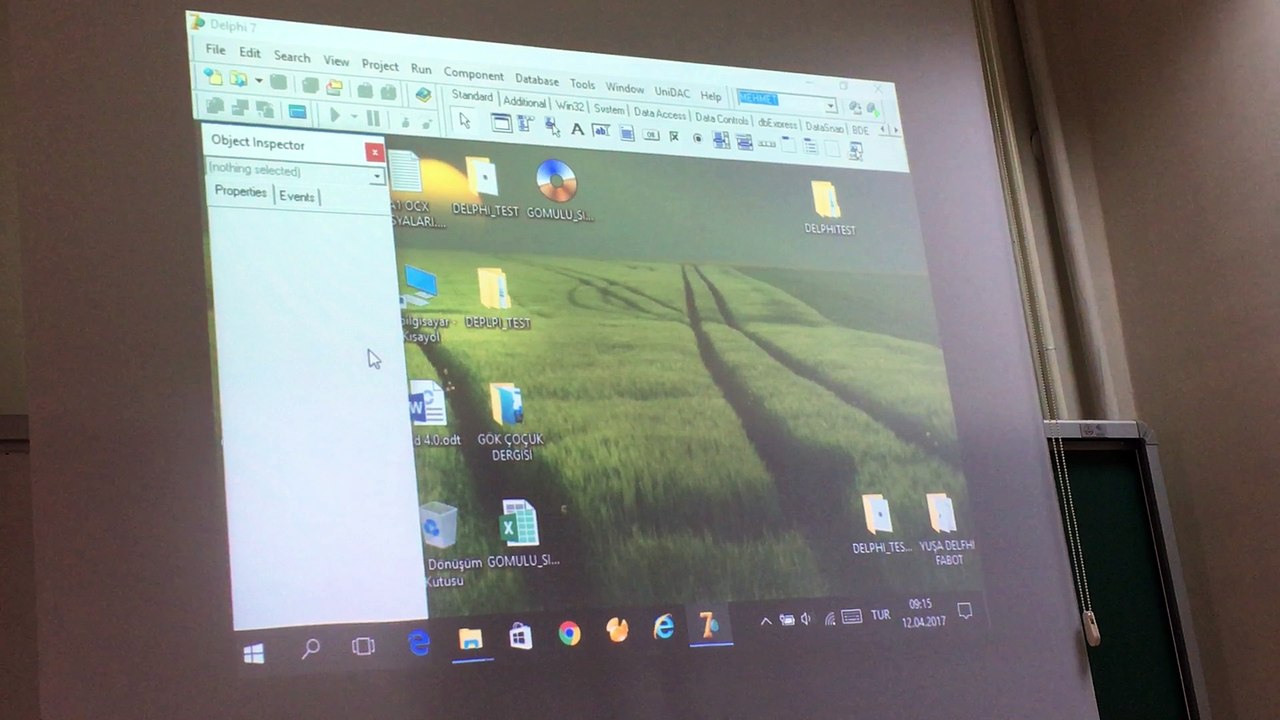Open Google Chrome from the taskbar

[569, 634]
